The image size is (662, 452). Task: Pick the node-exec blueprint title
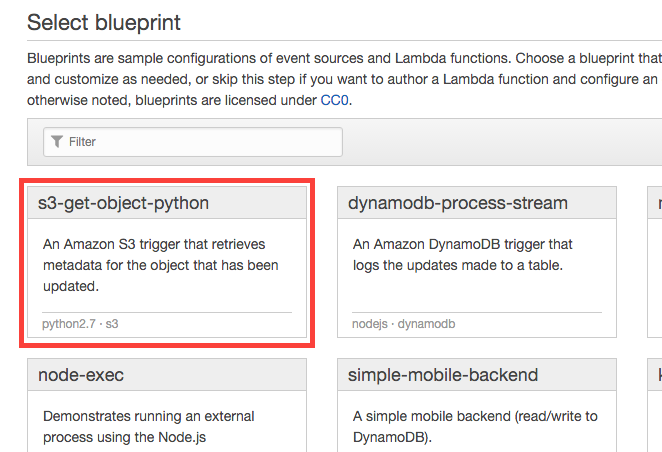[81, 375]
